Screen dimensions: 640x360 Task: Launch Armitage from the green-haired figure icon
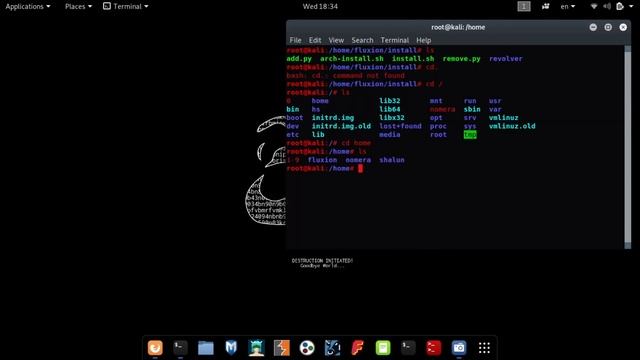[256, 348]
